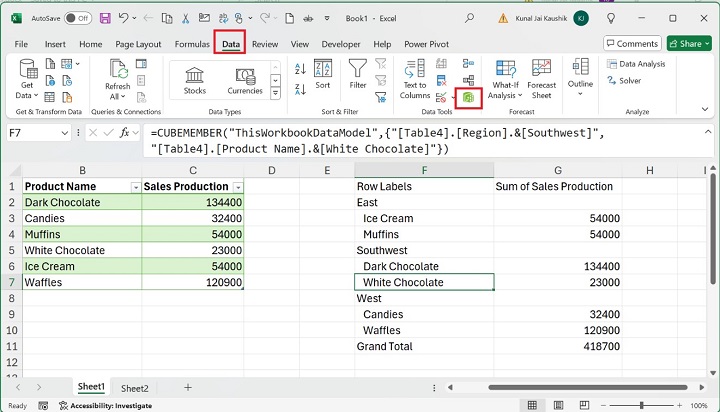720x412 pixels.
Task: Click the Manage Data Model icon
Action: [x=468, y=97]
